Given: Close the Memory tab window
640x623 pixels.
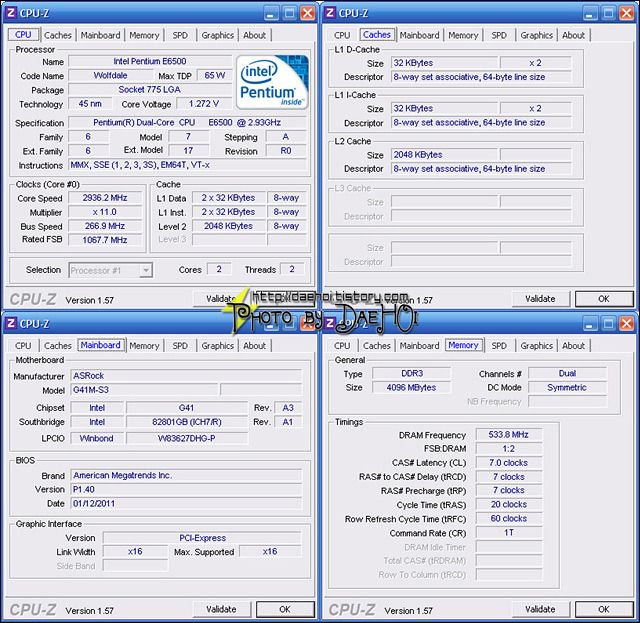Looking at the screenshot, I should point(627,324).
